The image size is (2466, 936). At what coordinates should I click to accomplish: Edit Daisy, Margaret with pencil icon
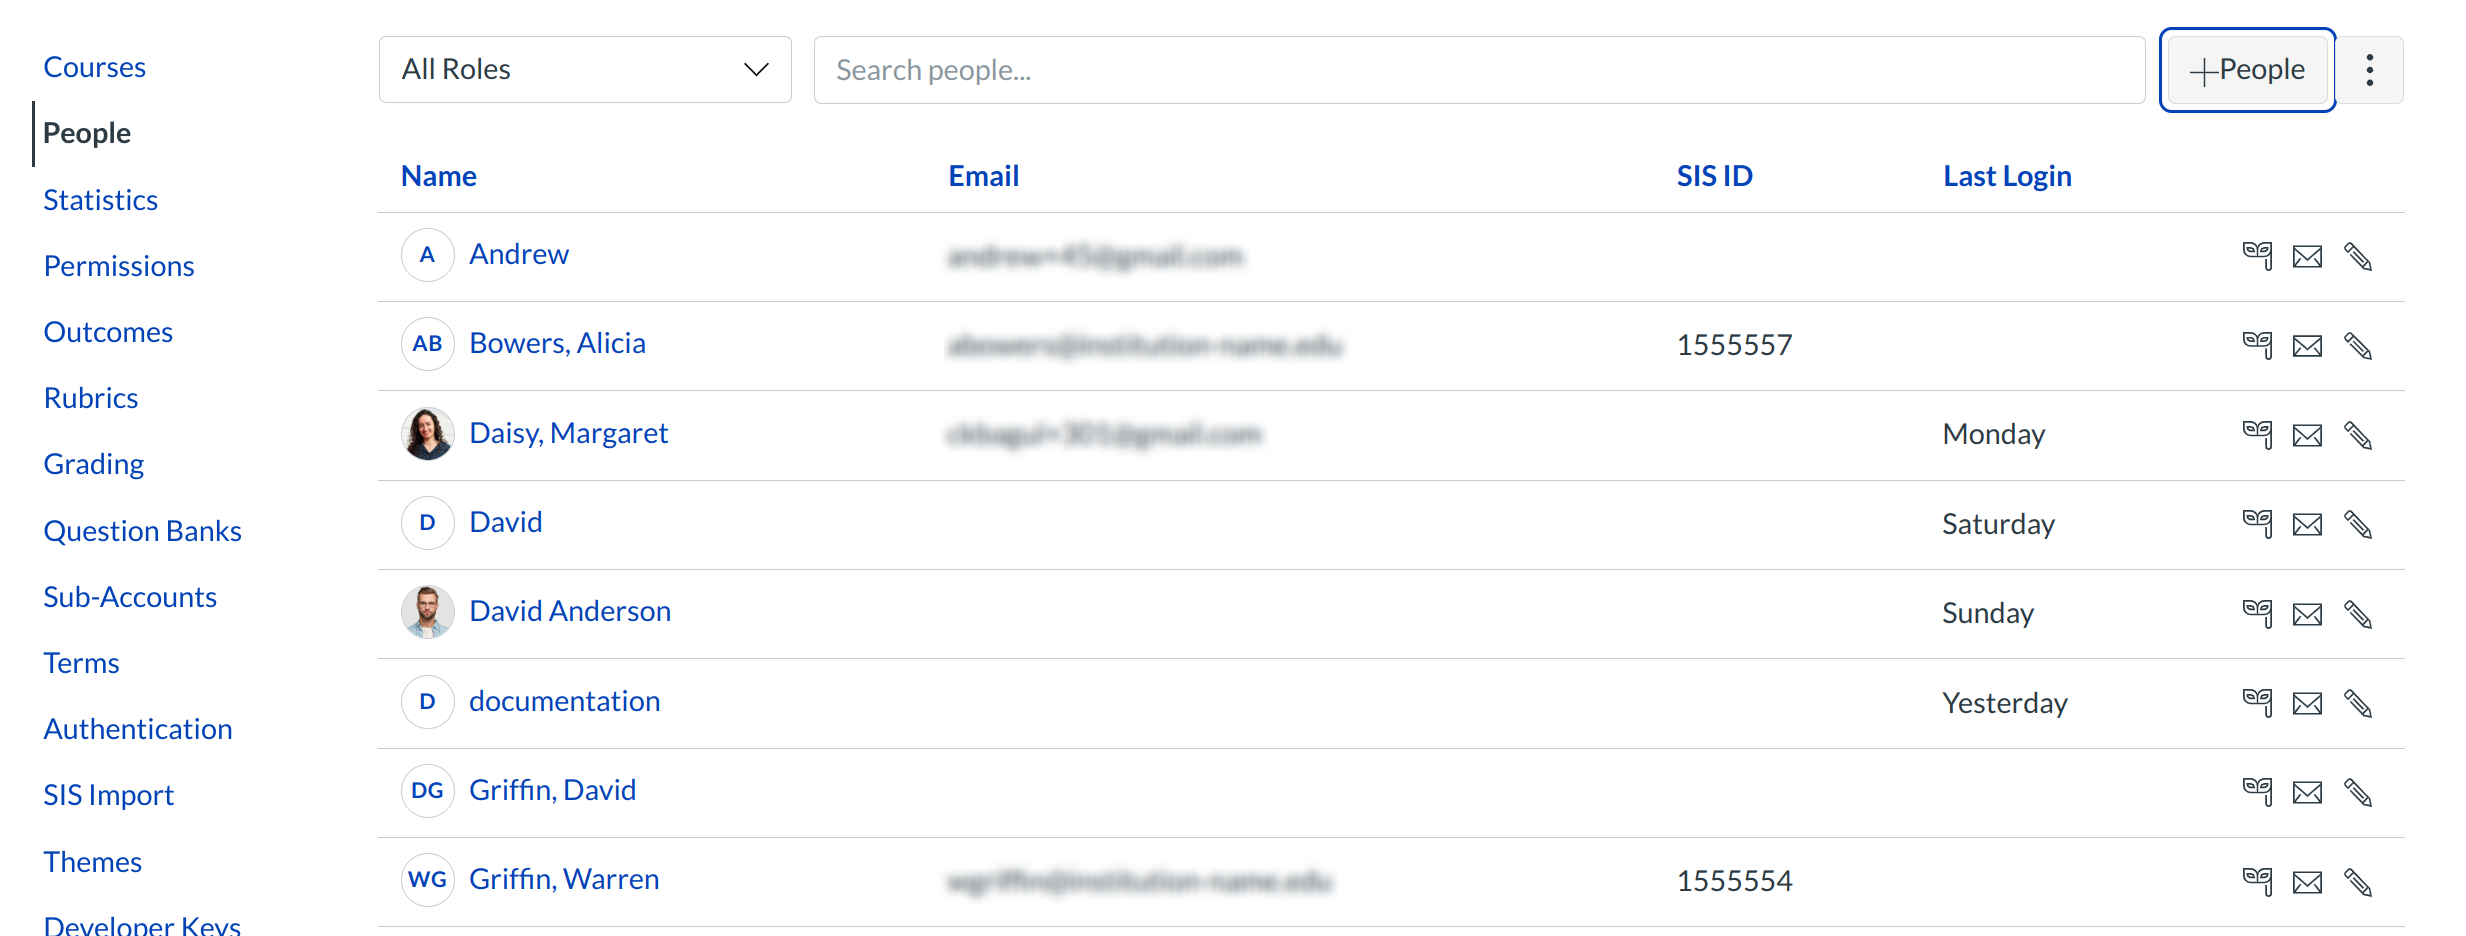[x=2358, y=435]
